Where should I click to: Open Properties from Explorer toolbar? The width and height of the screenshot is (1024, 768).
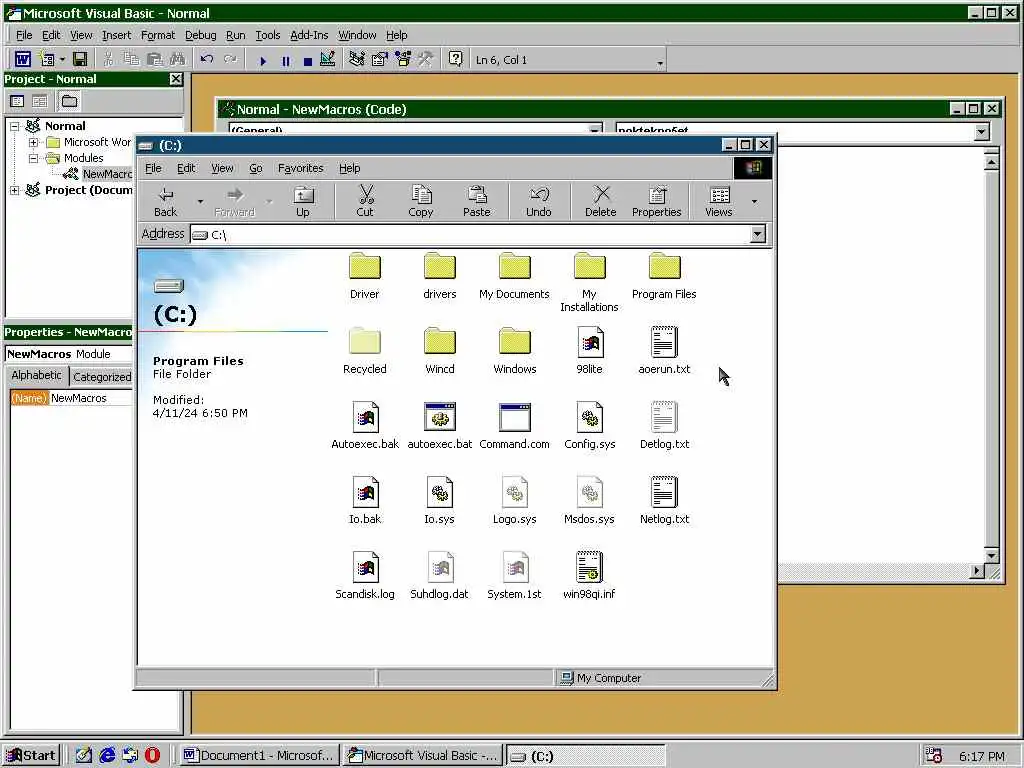coord(656,201)
